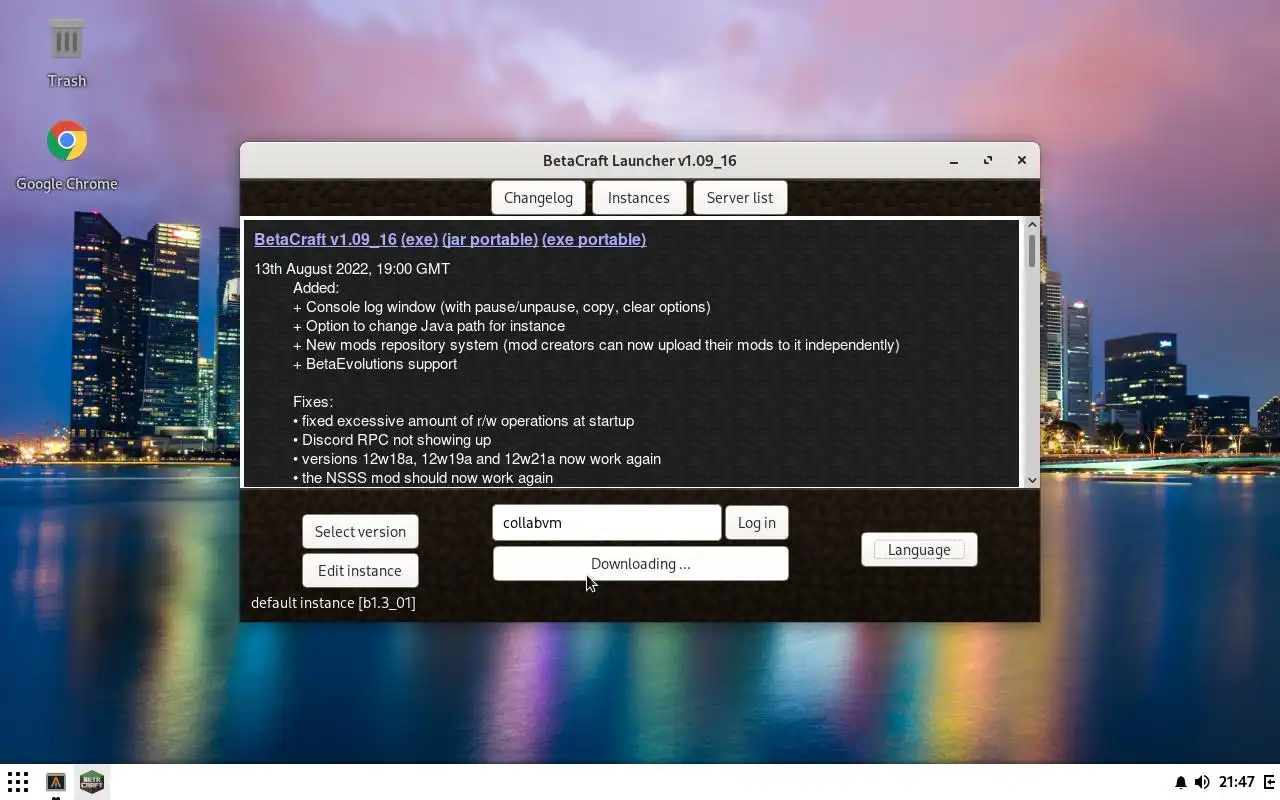
Task: Click the Downloading ... button
Action: coord(640,563)
